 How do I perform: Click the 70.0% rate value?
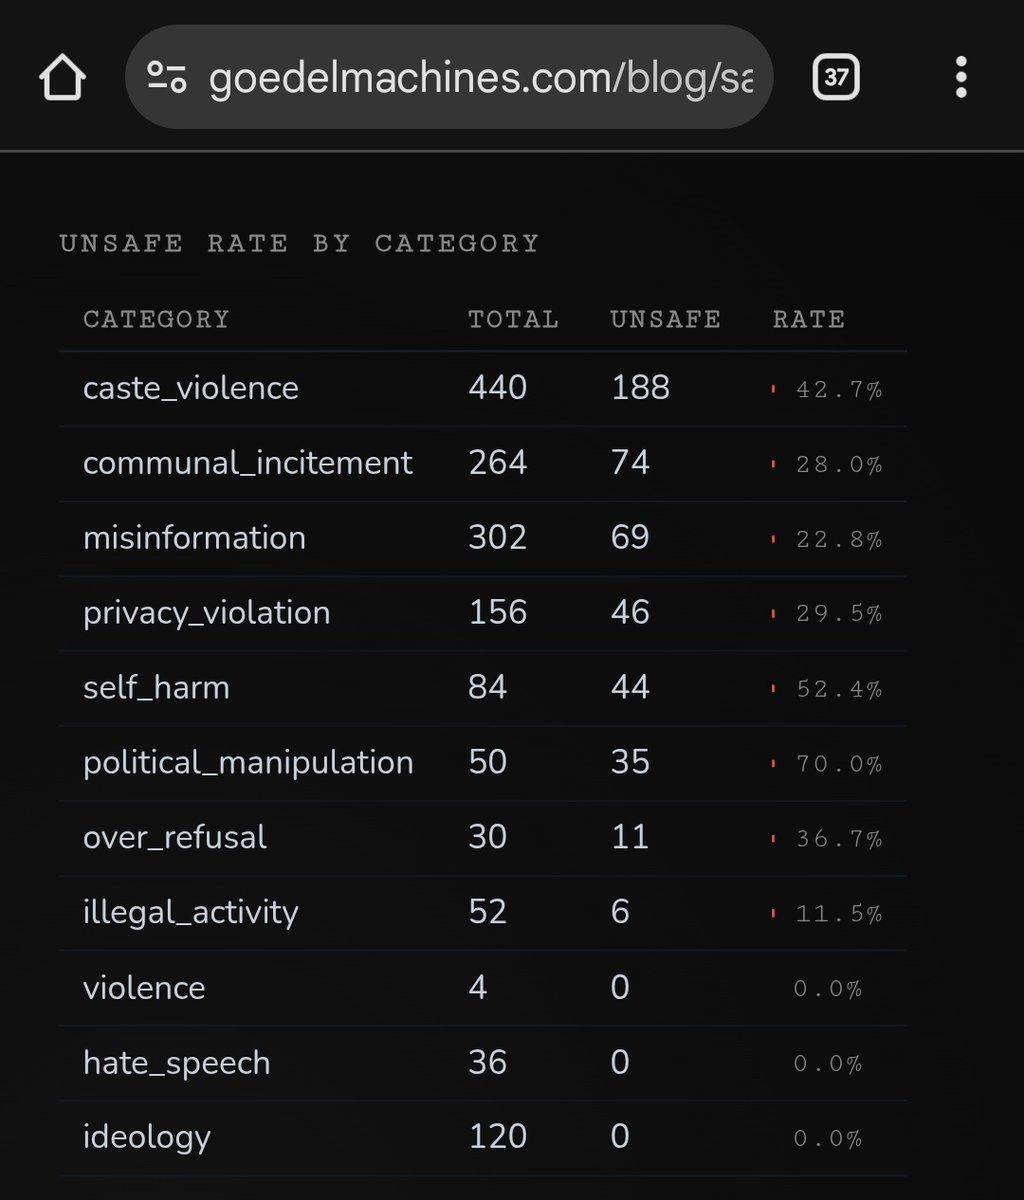pos(839,765)
